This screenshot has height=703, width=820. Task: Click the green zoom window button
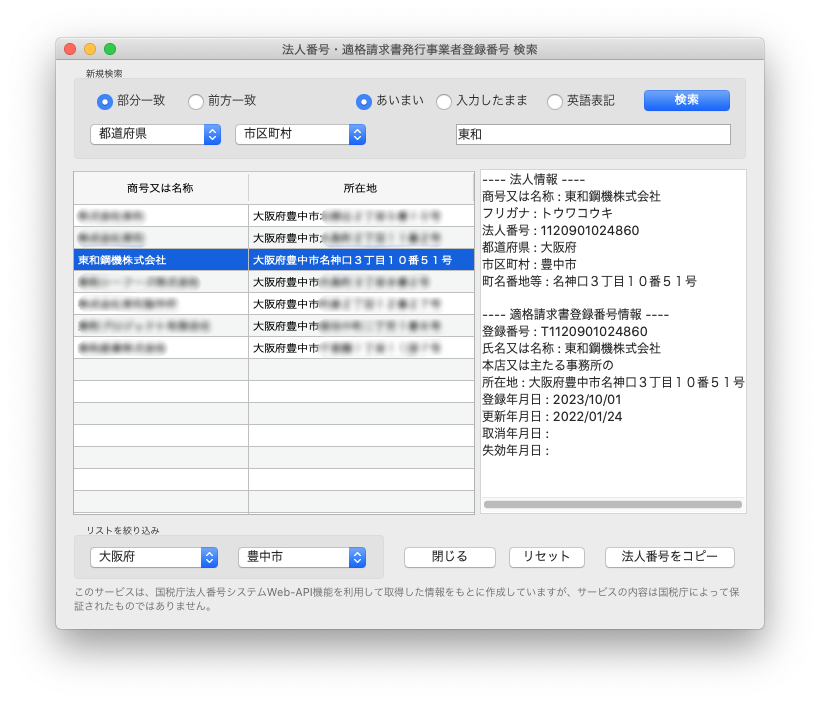coord(110,49)
